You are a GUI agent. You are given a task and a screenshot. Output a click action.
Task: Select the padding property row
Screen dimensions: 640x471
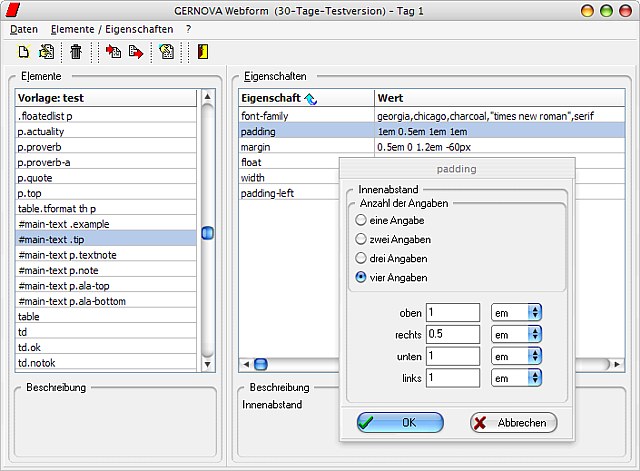click(432, 131)
